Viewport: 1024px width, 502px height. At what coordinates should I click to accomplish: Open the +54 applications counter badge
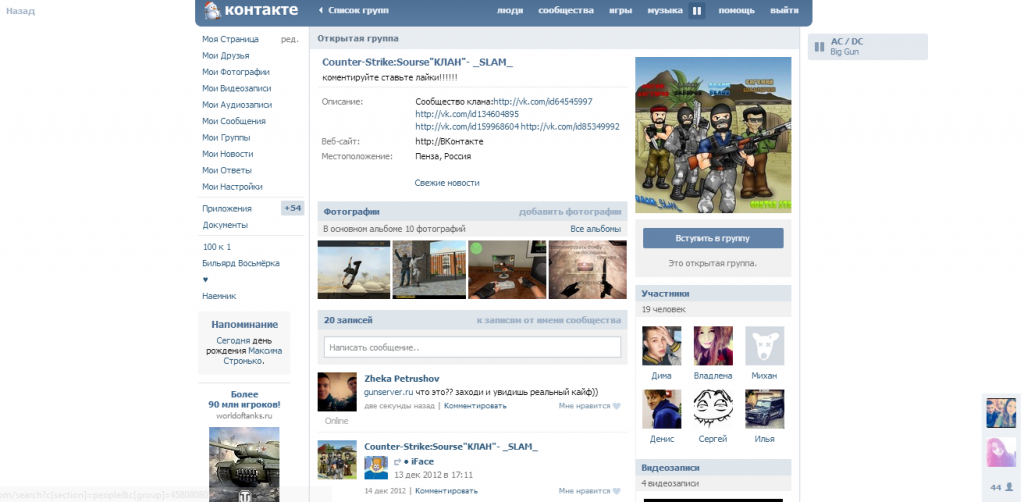[292, 208]
